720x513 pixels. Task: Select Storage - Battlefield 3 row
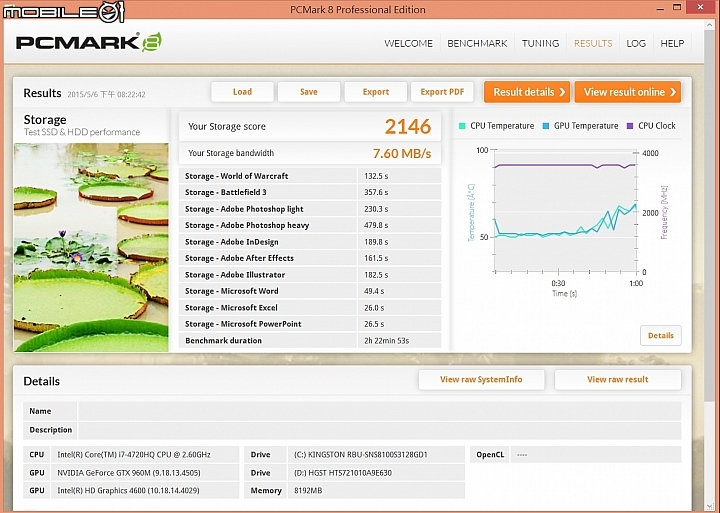coord(310,192)
